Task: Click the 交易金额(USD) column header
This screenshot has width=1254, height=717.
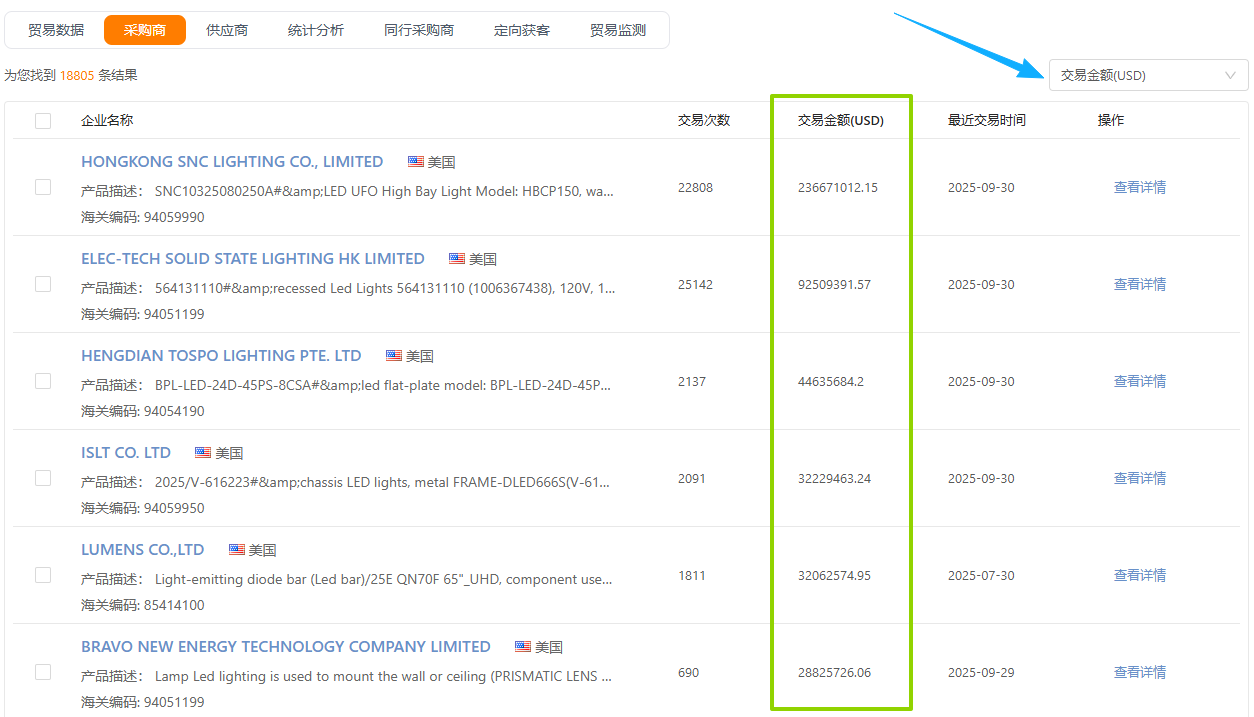Action: point(841,120)
